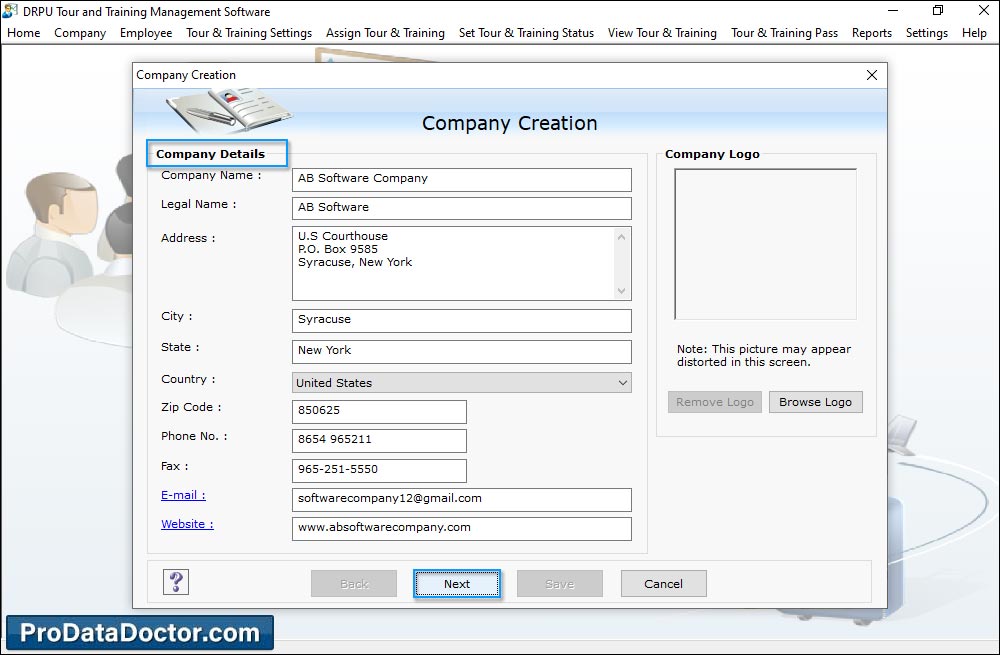
Task: Click the Remove Logo button
Action: click(x=715, y=402)
